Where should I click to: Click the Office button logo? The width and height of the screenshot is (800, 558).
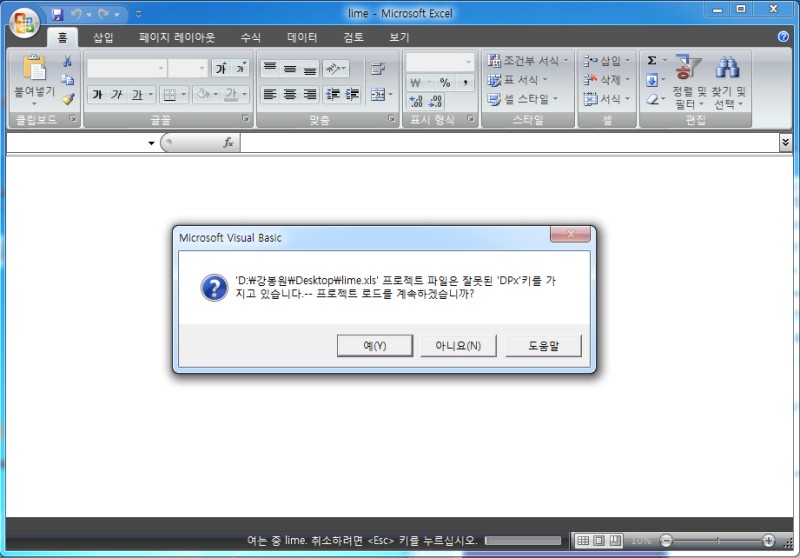[24, 22]
